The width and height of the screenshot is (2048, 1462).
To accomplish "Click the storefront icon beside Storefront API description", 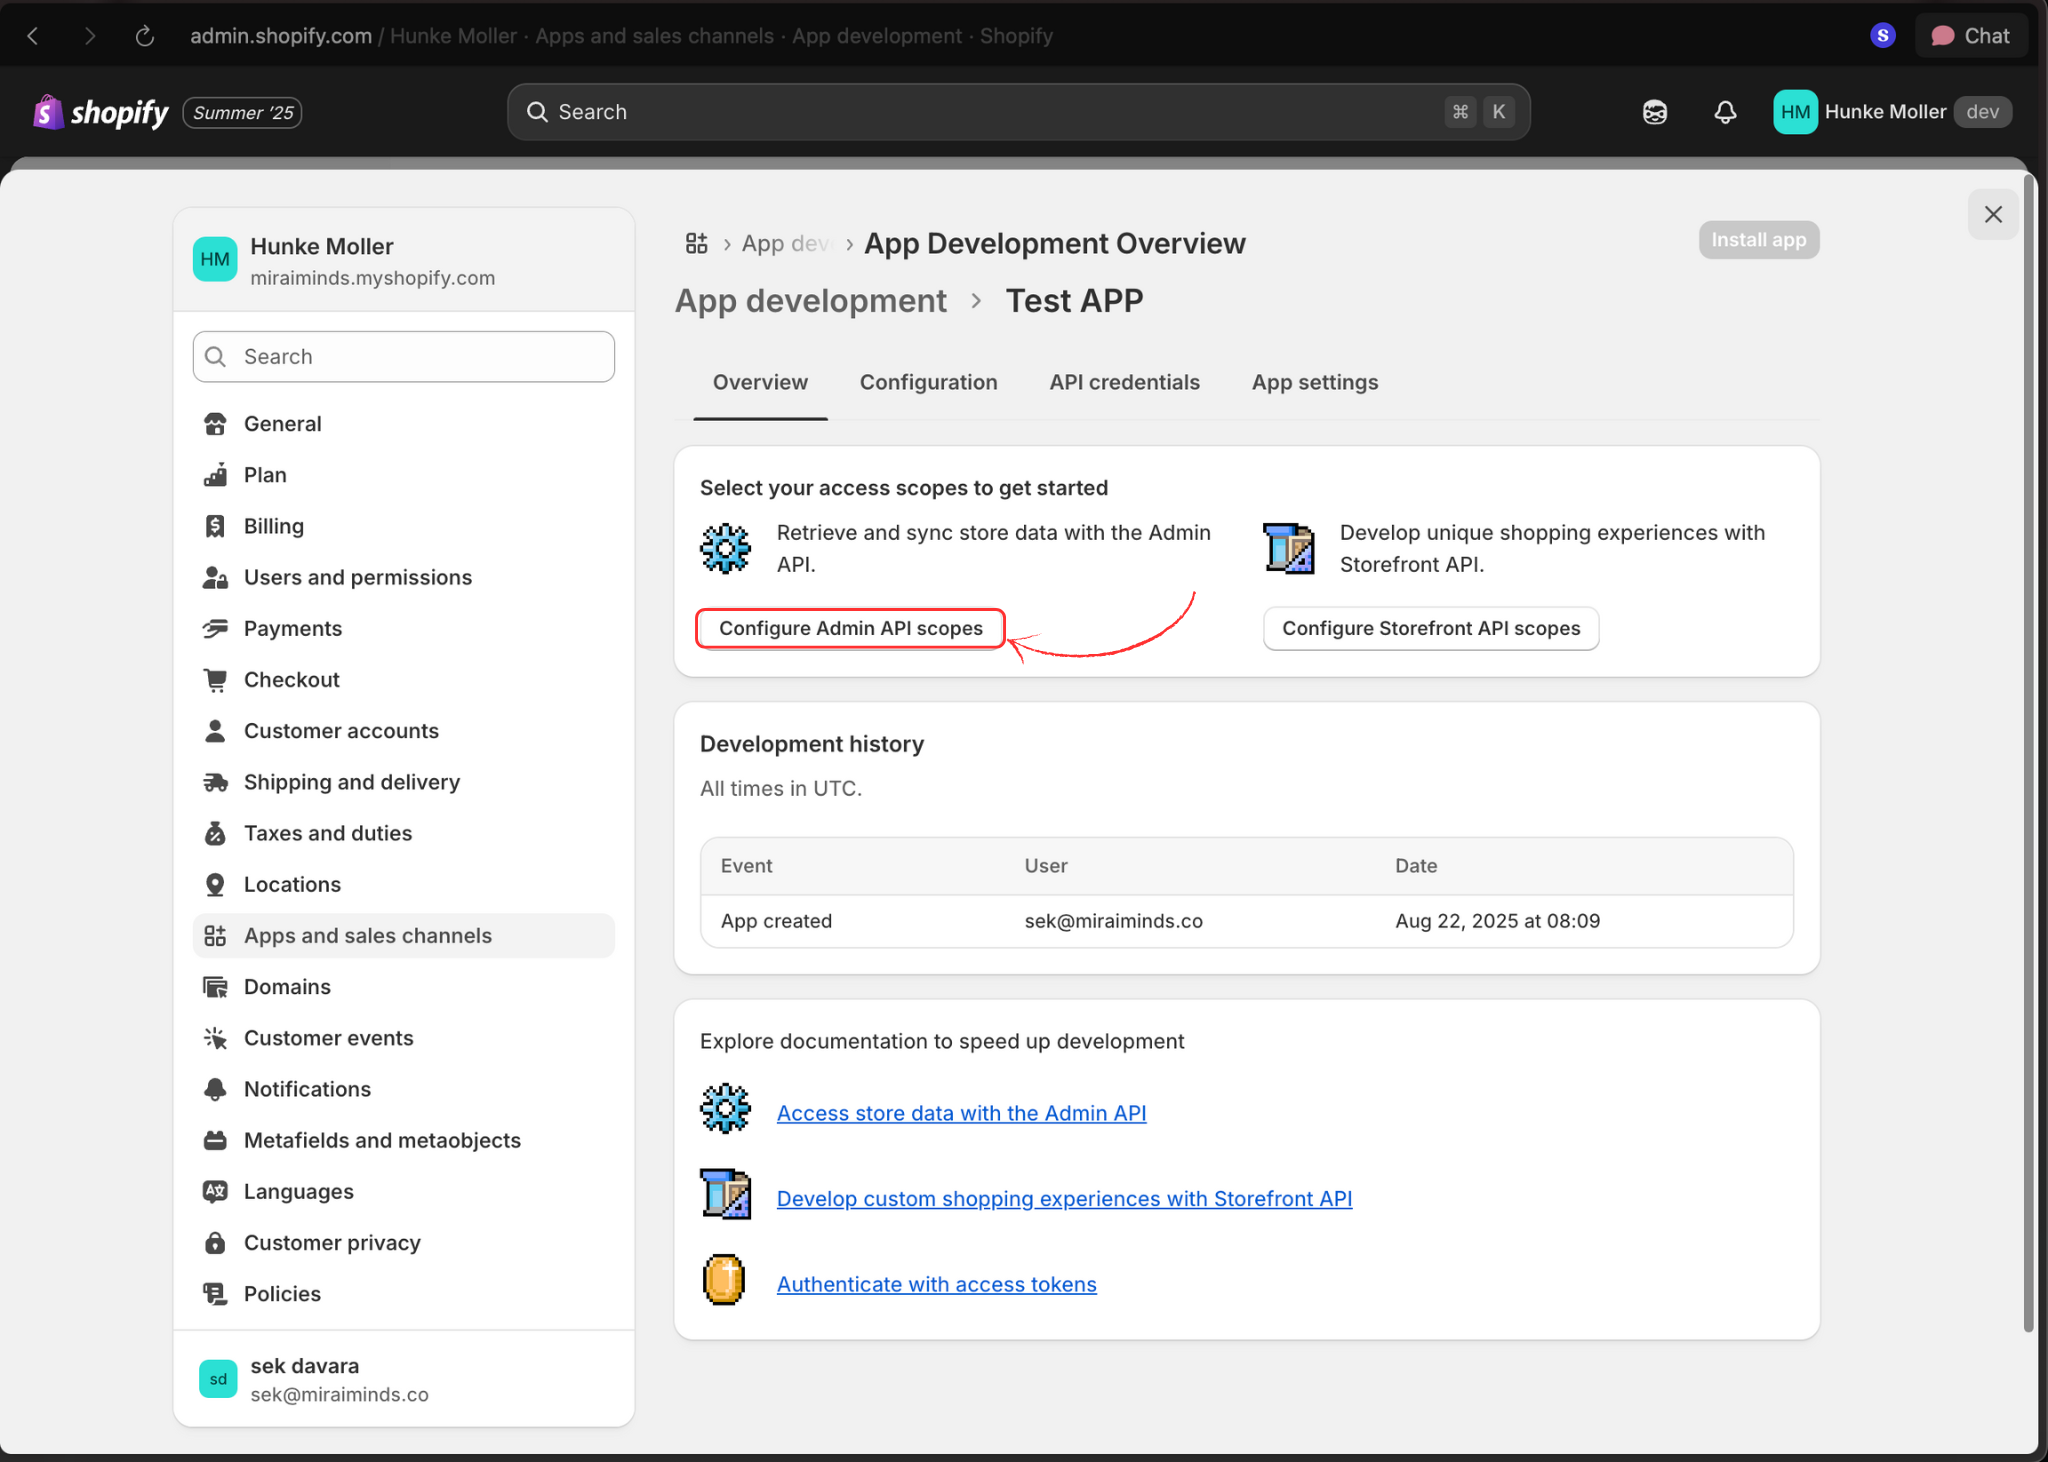I will 1289,548.
